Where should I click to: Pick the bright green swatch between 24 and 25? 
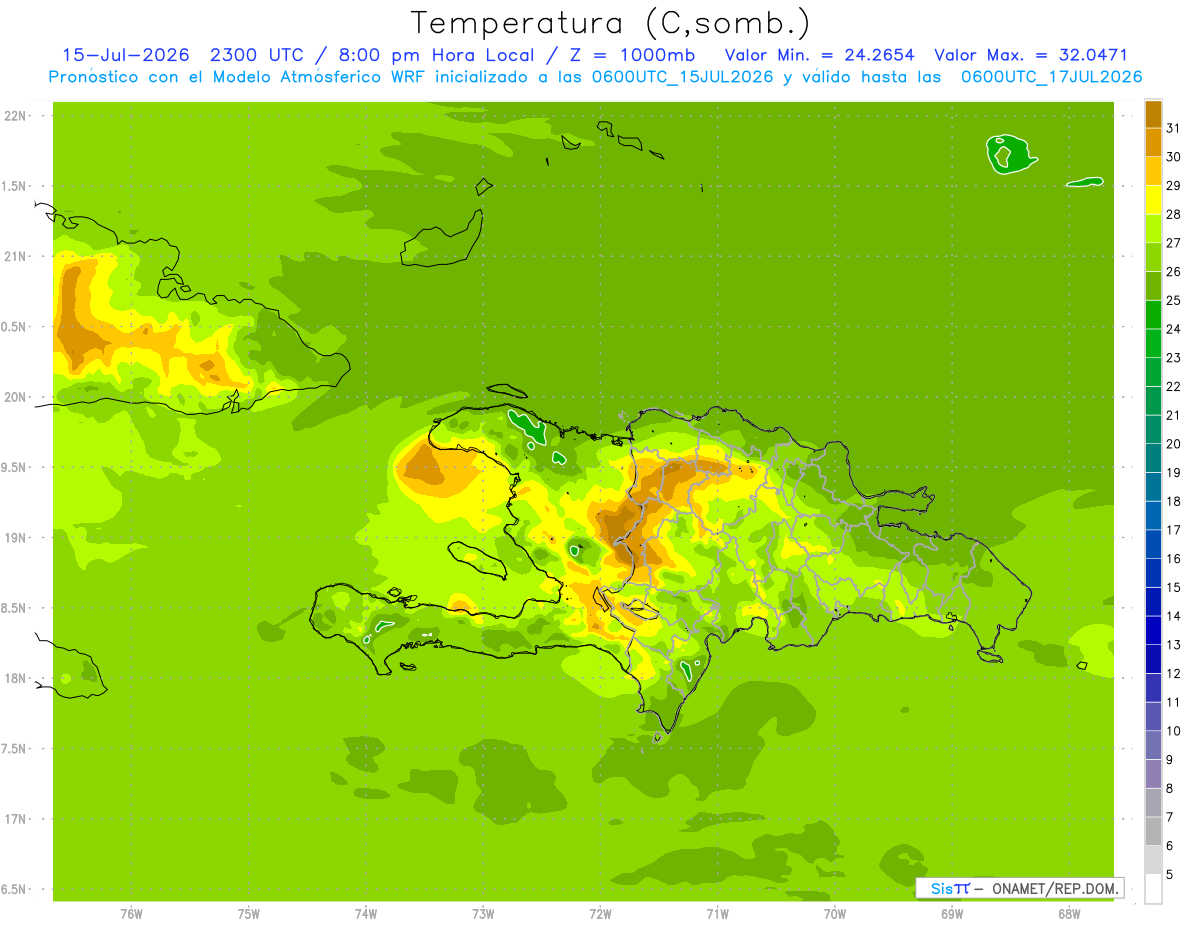pos(1153,315)
